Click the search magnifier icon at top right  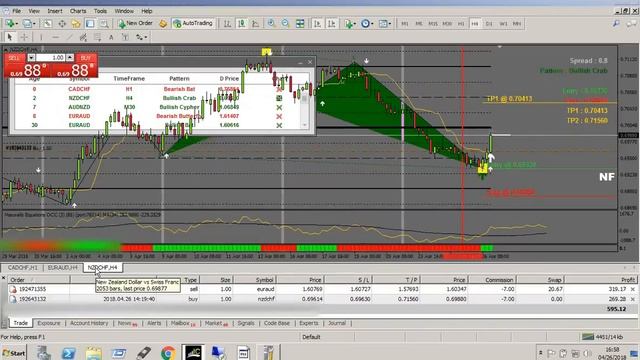coord(616,24)
